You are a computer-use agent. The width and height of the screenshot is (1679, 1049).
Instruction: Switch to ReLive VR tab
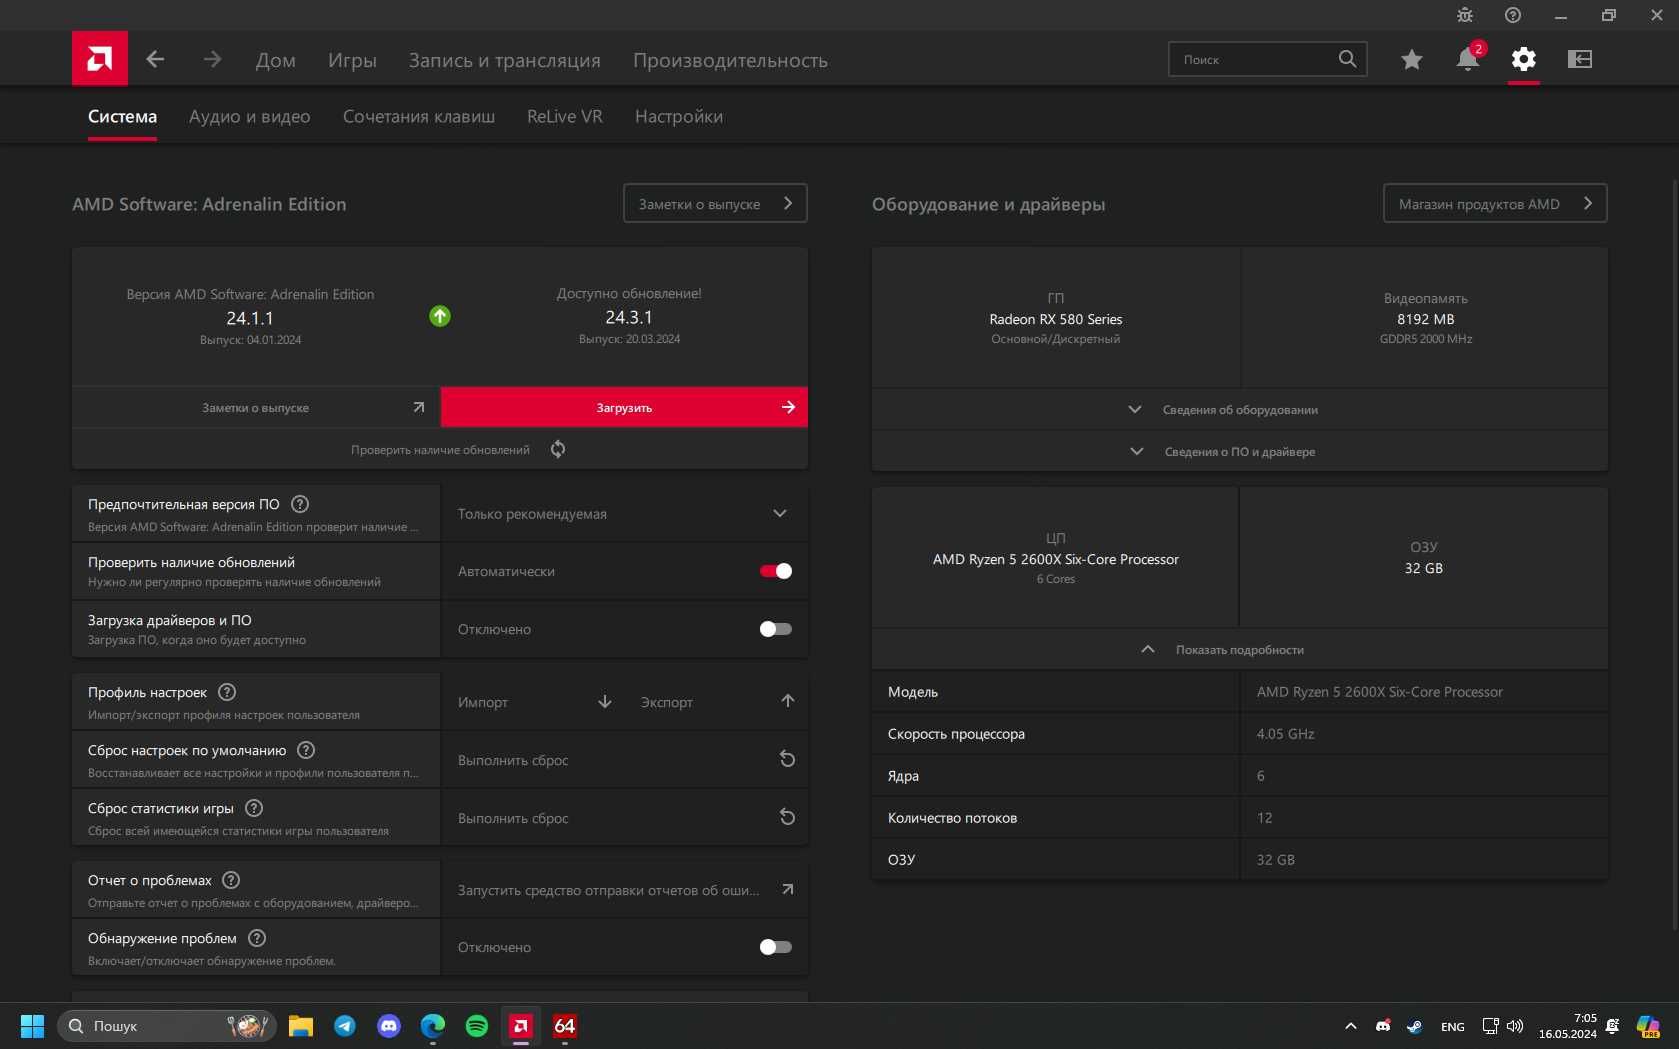pos(565,116)
